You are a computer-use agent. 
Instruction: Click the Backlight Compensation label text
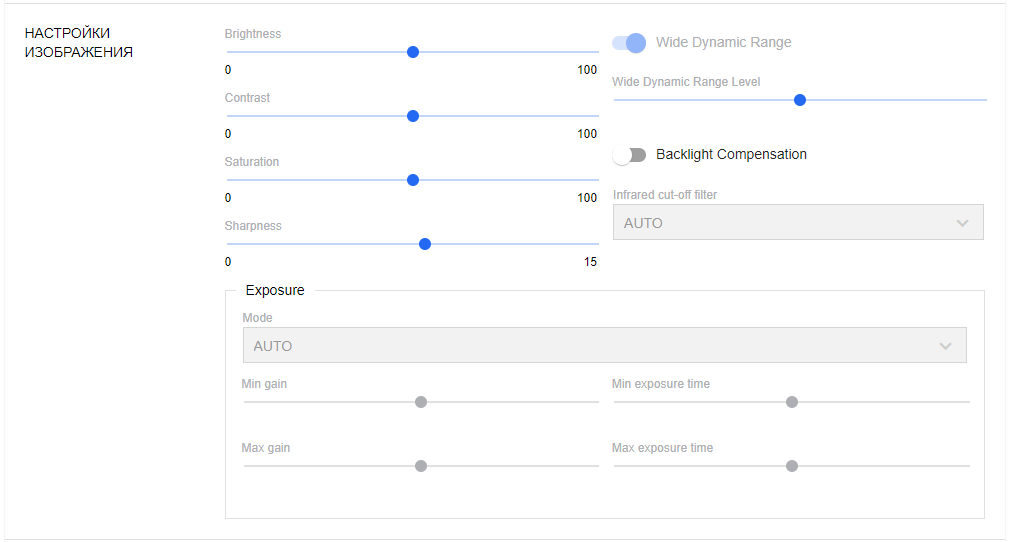pyautogui.click(x=731, y=155)
